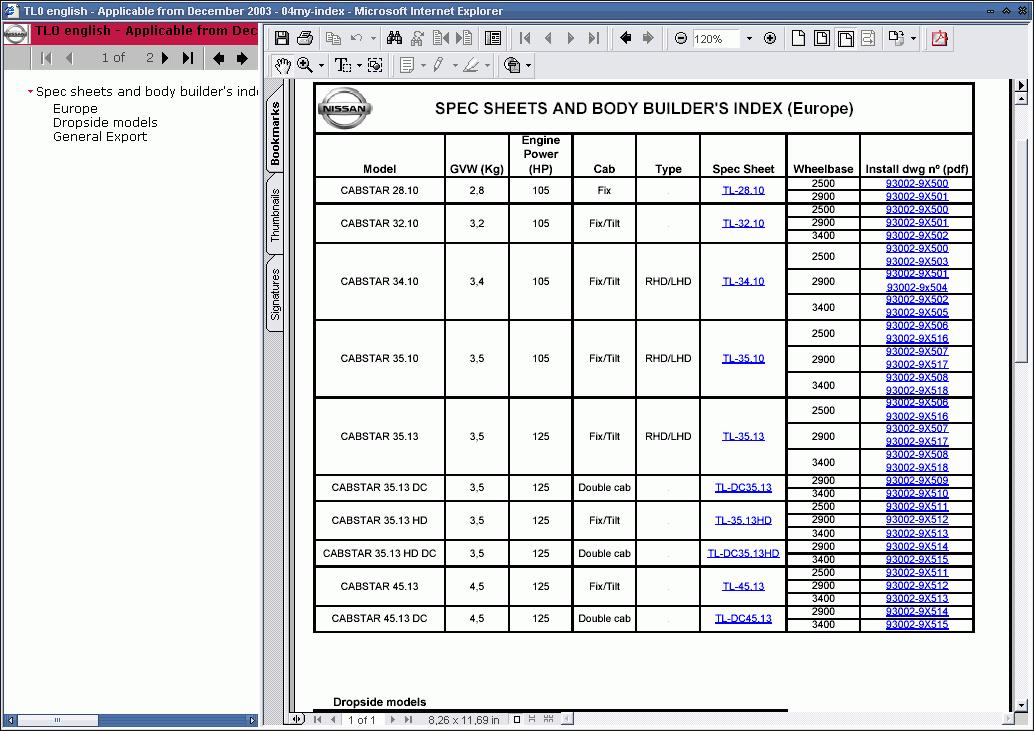The image size is (1034, 731).
Task: Open TL-DC35.13 spec sheet link
Action: coord(743,488)
